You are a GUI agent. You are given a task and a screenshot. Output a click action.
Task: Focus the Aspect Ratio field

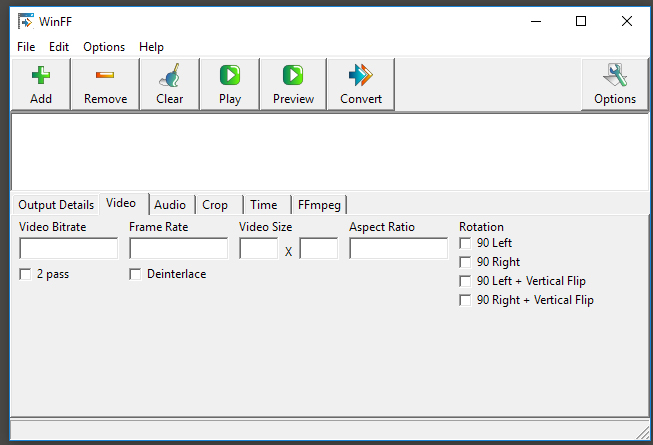click(399, 249)
